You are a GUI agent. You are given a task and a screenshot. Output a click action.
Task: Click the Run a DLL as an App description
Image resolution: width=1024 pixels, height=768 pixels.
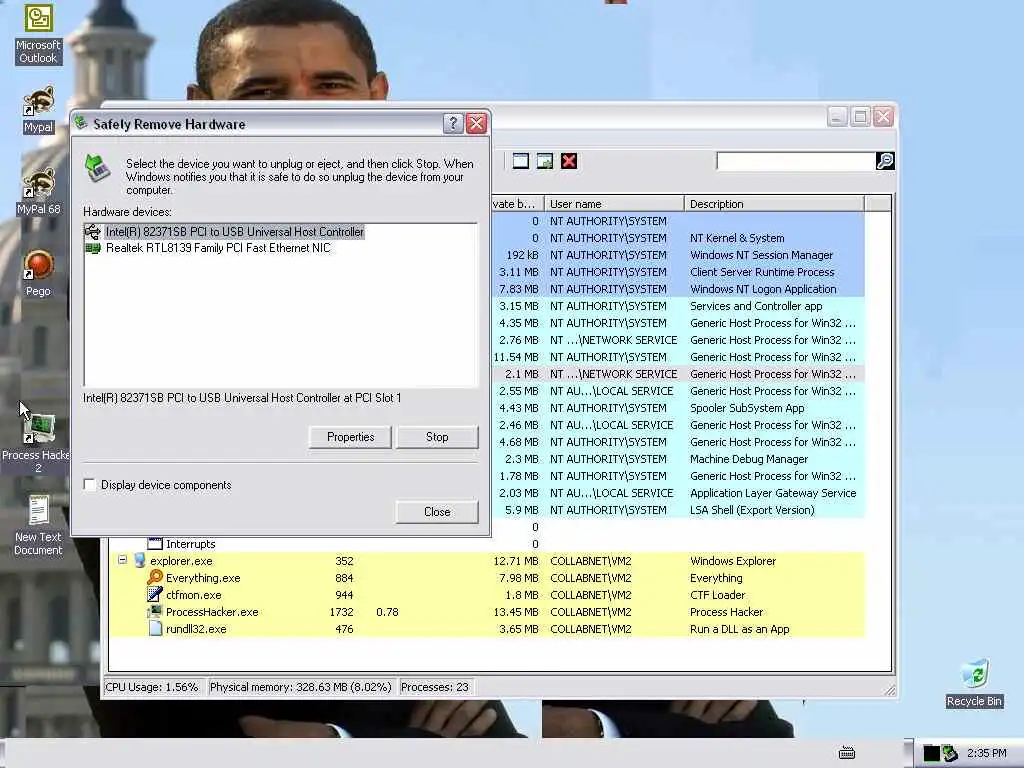739,629
